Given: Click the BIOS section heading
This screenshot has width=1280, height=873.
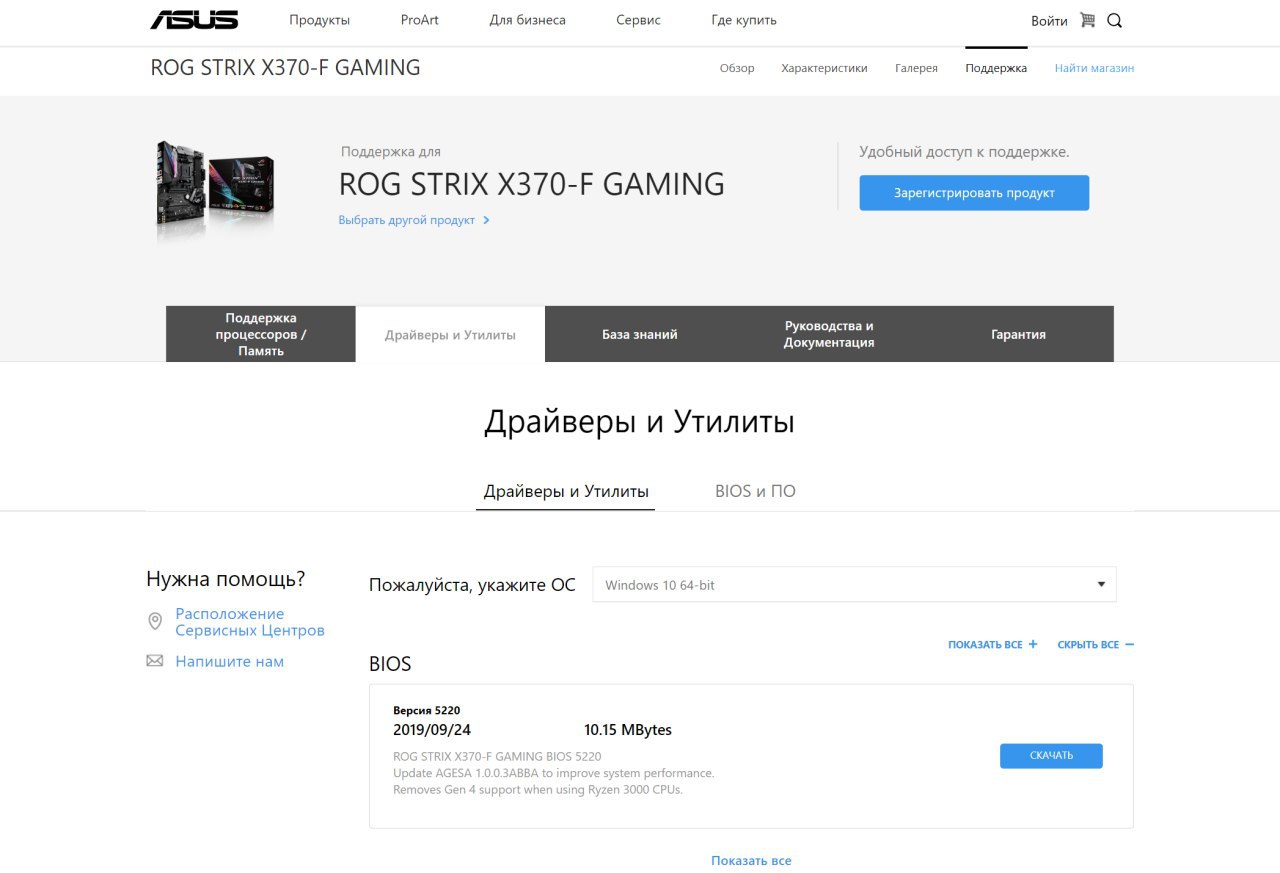Looking at the screenshot, I should pyautogui.click(x=390, y=664).
